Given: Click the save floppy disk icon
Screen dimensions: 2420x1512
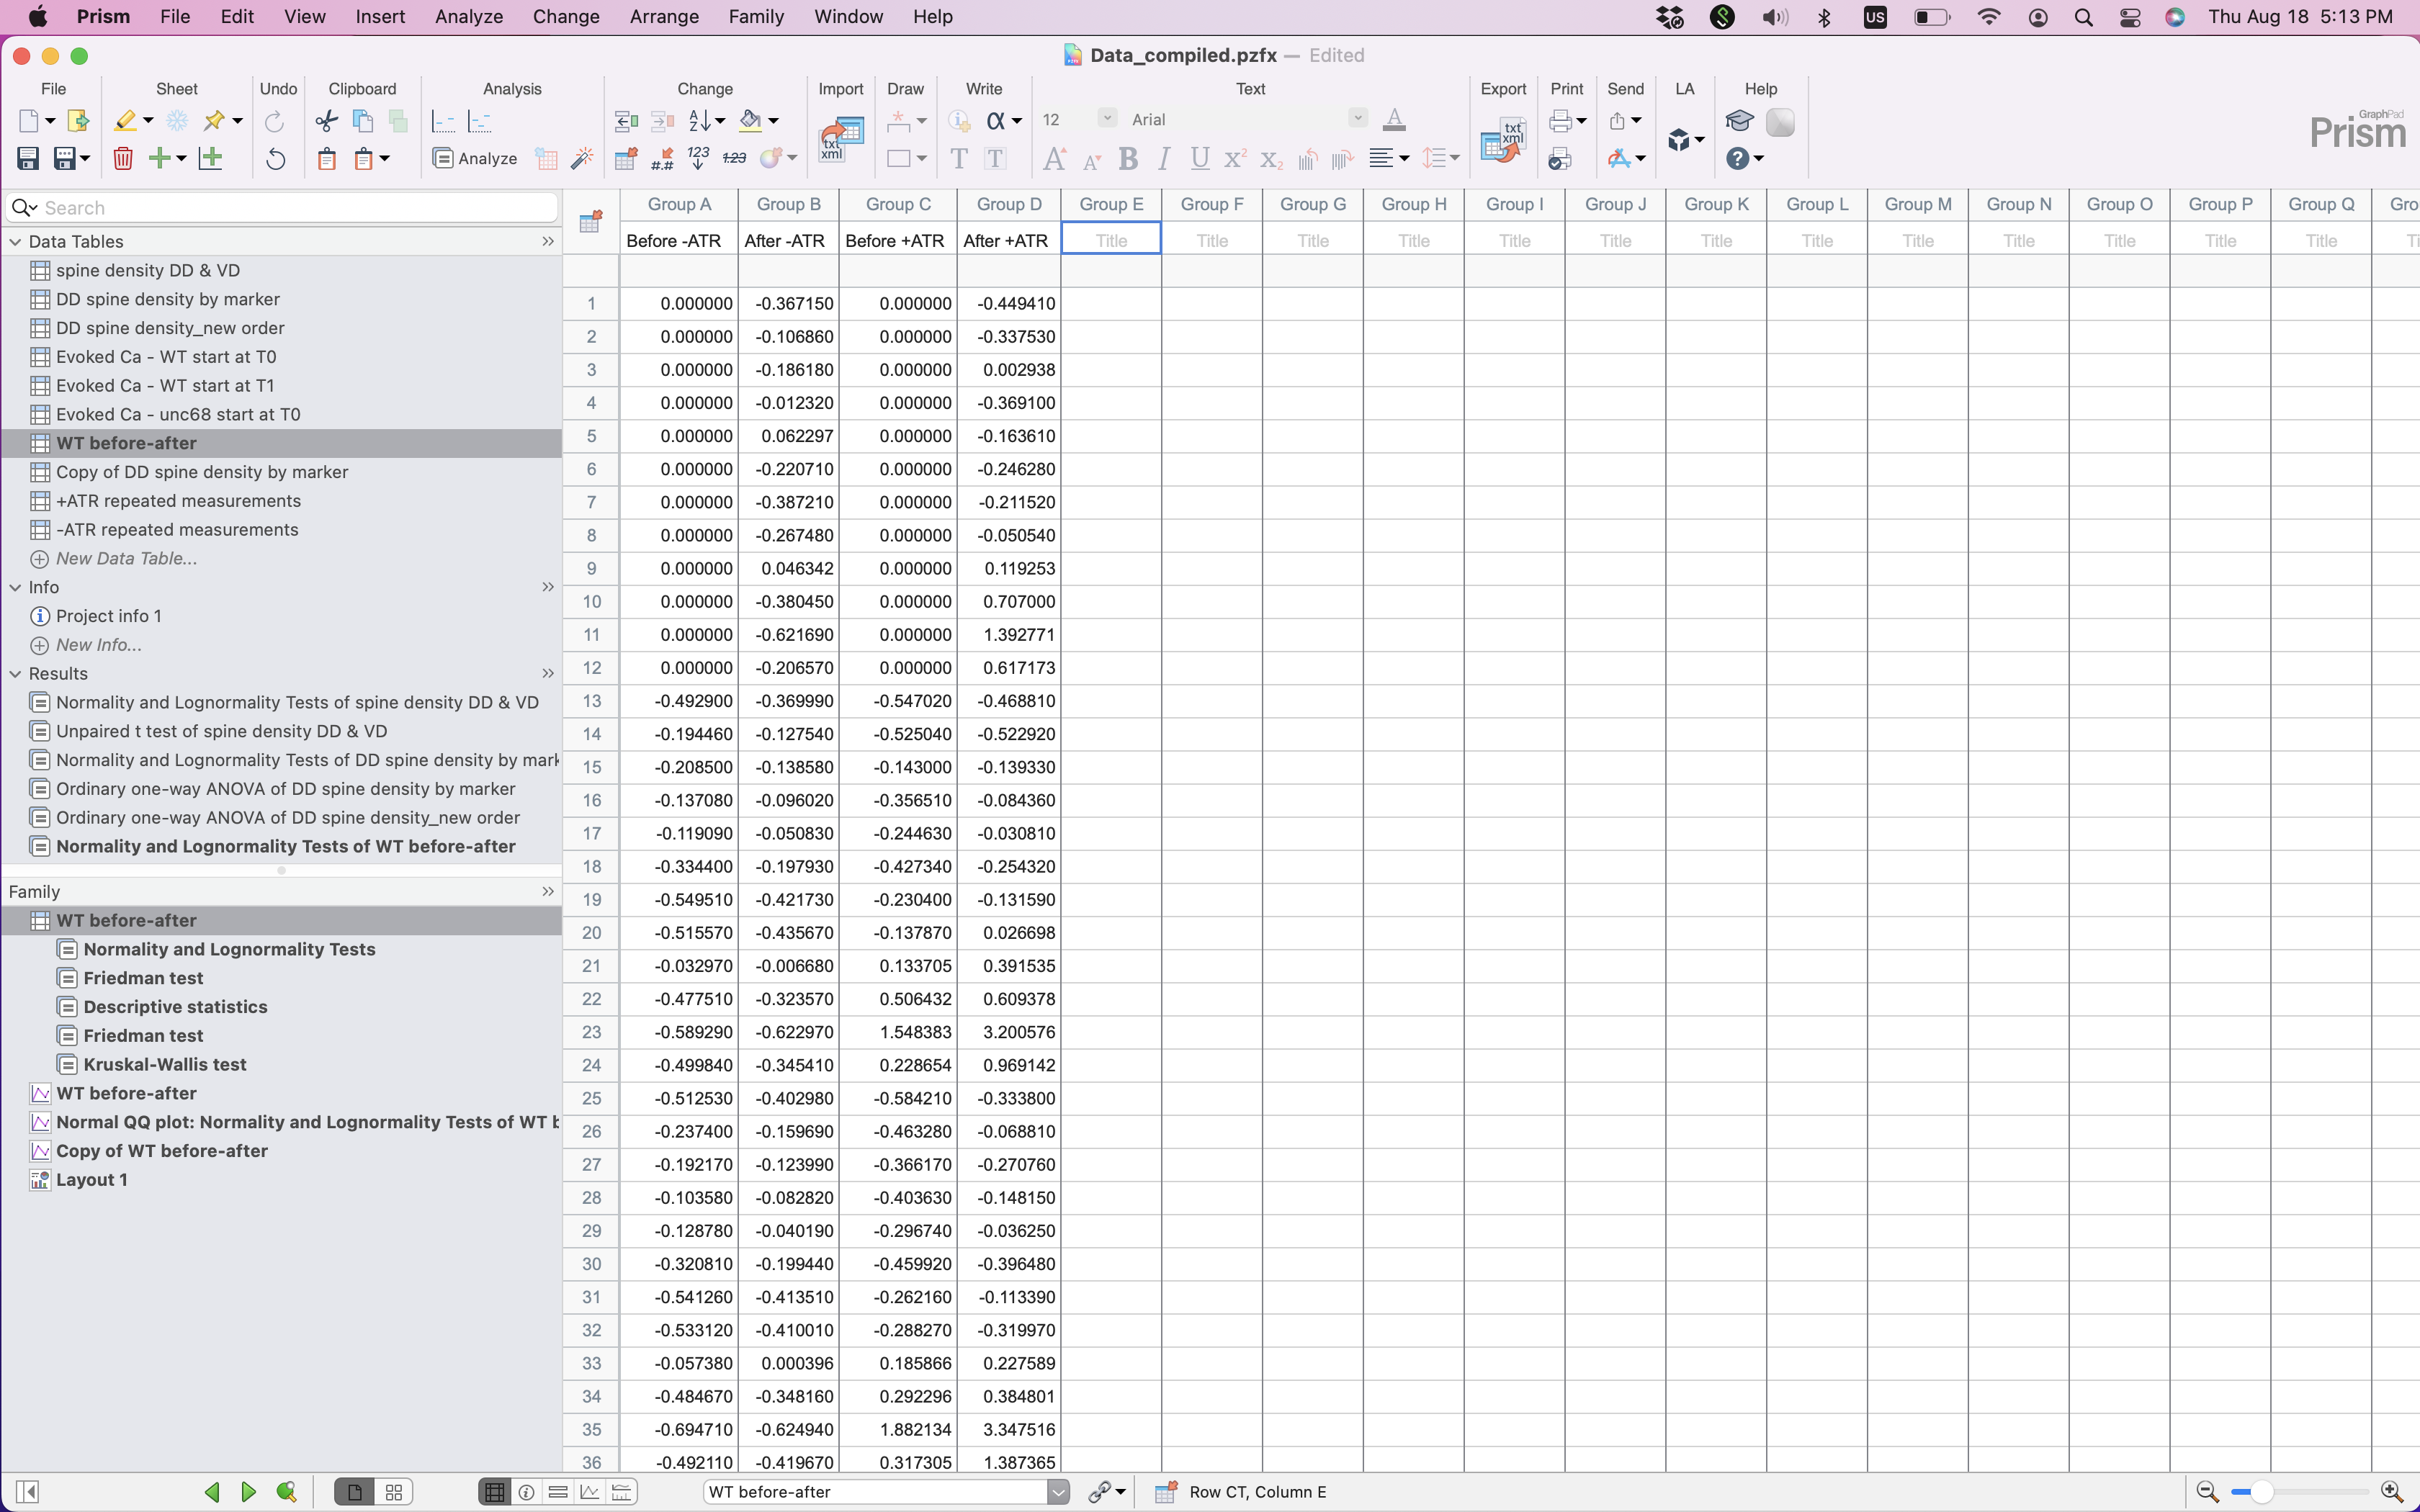Looking at the screenshot, I should click(28, 159).
